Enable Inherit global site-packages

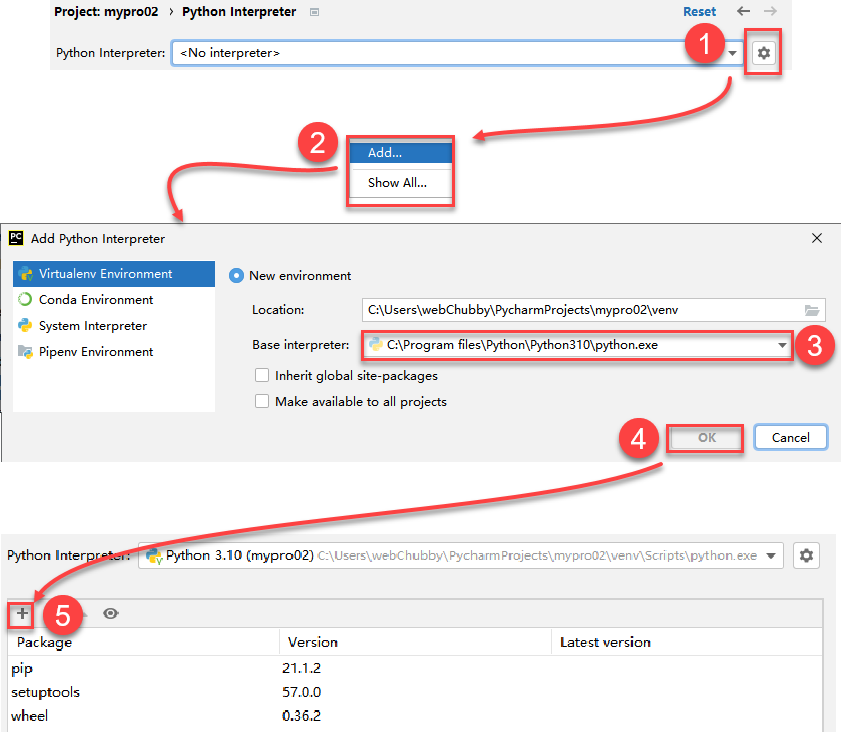262,375
